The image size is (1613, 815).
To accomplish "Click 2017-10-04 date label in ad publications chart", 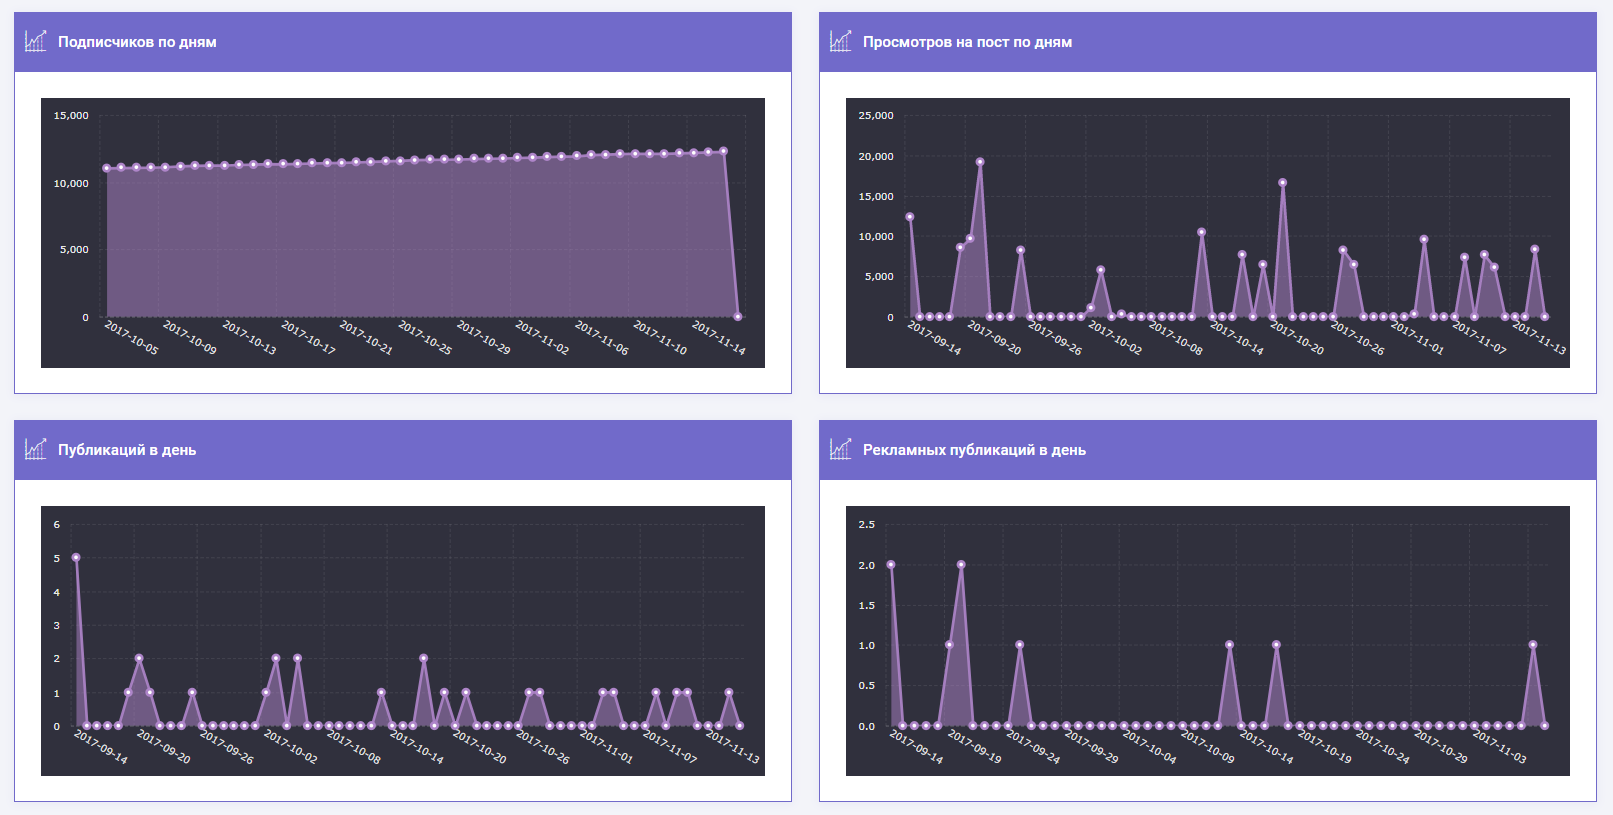I will coord(1150,747).
